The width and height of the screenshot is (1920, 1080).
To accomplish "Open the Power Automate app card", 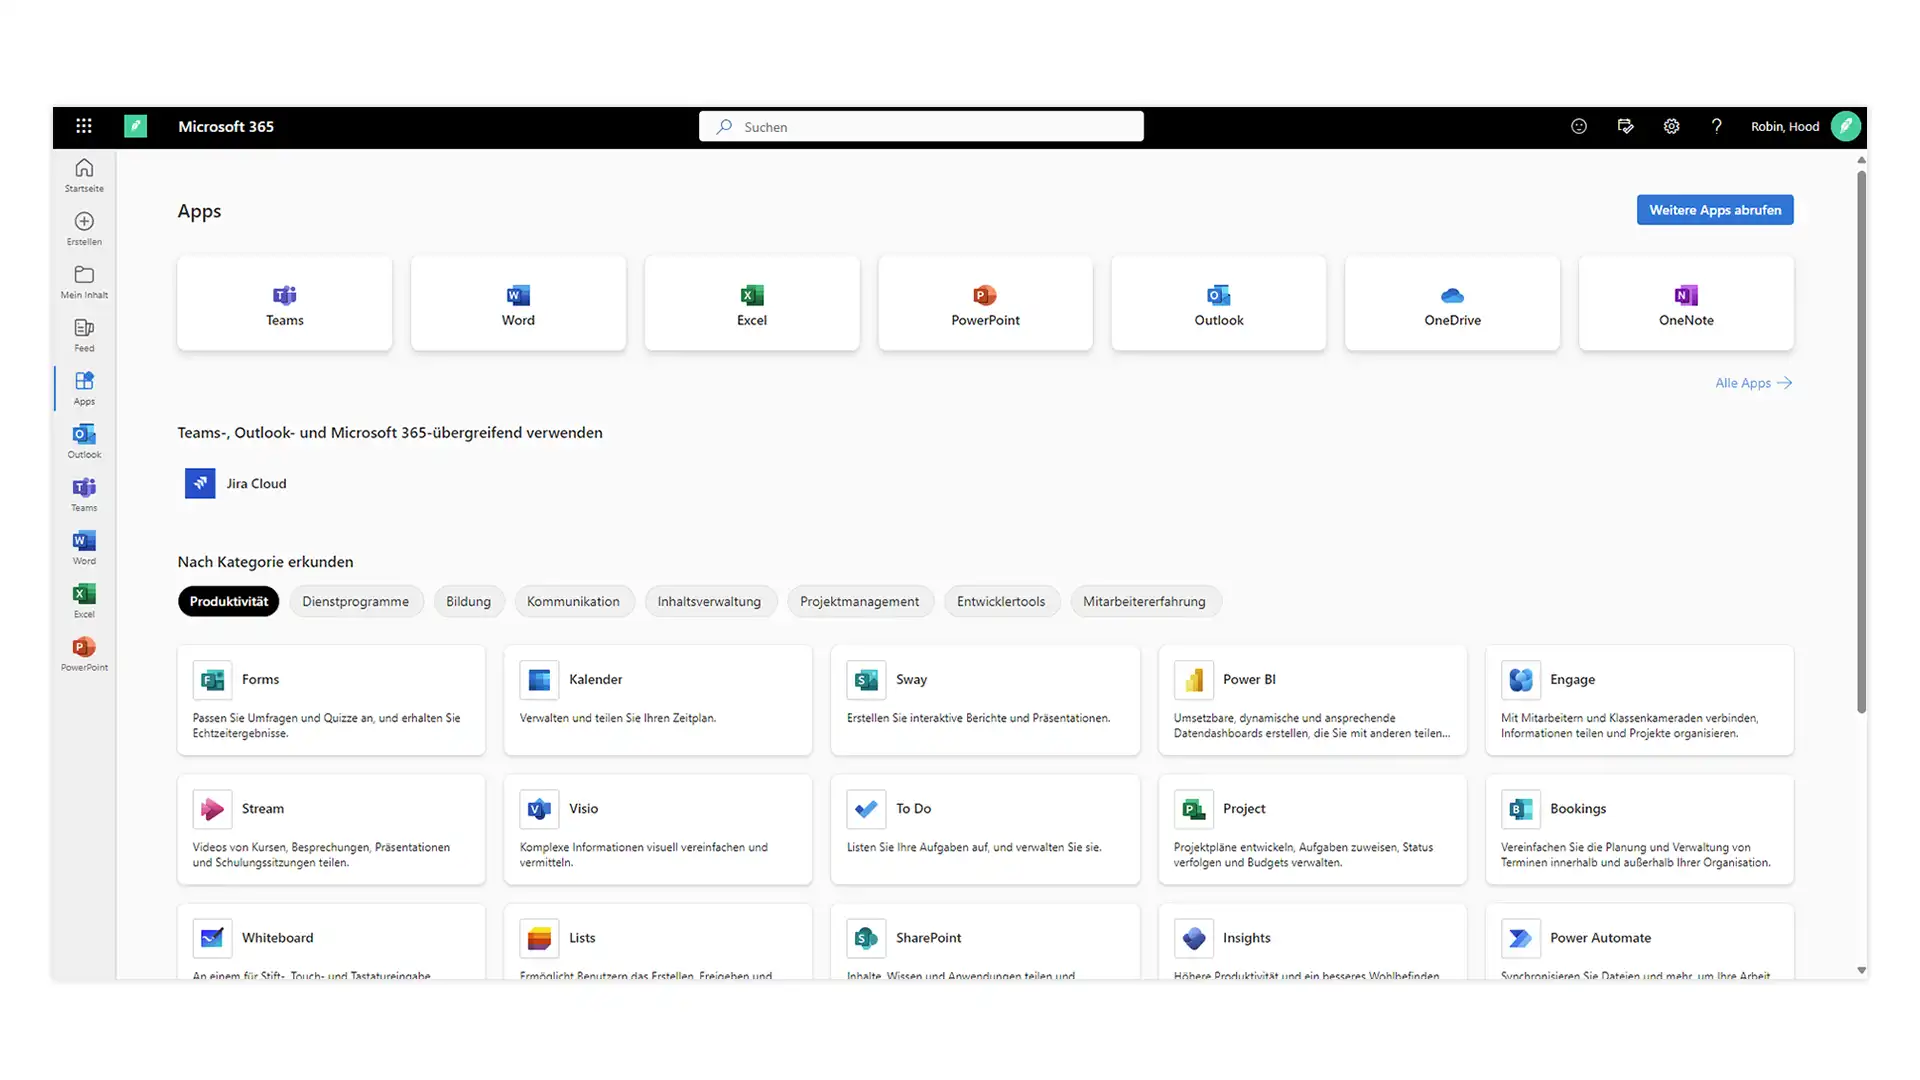I will (1640, 942).
